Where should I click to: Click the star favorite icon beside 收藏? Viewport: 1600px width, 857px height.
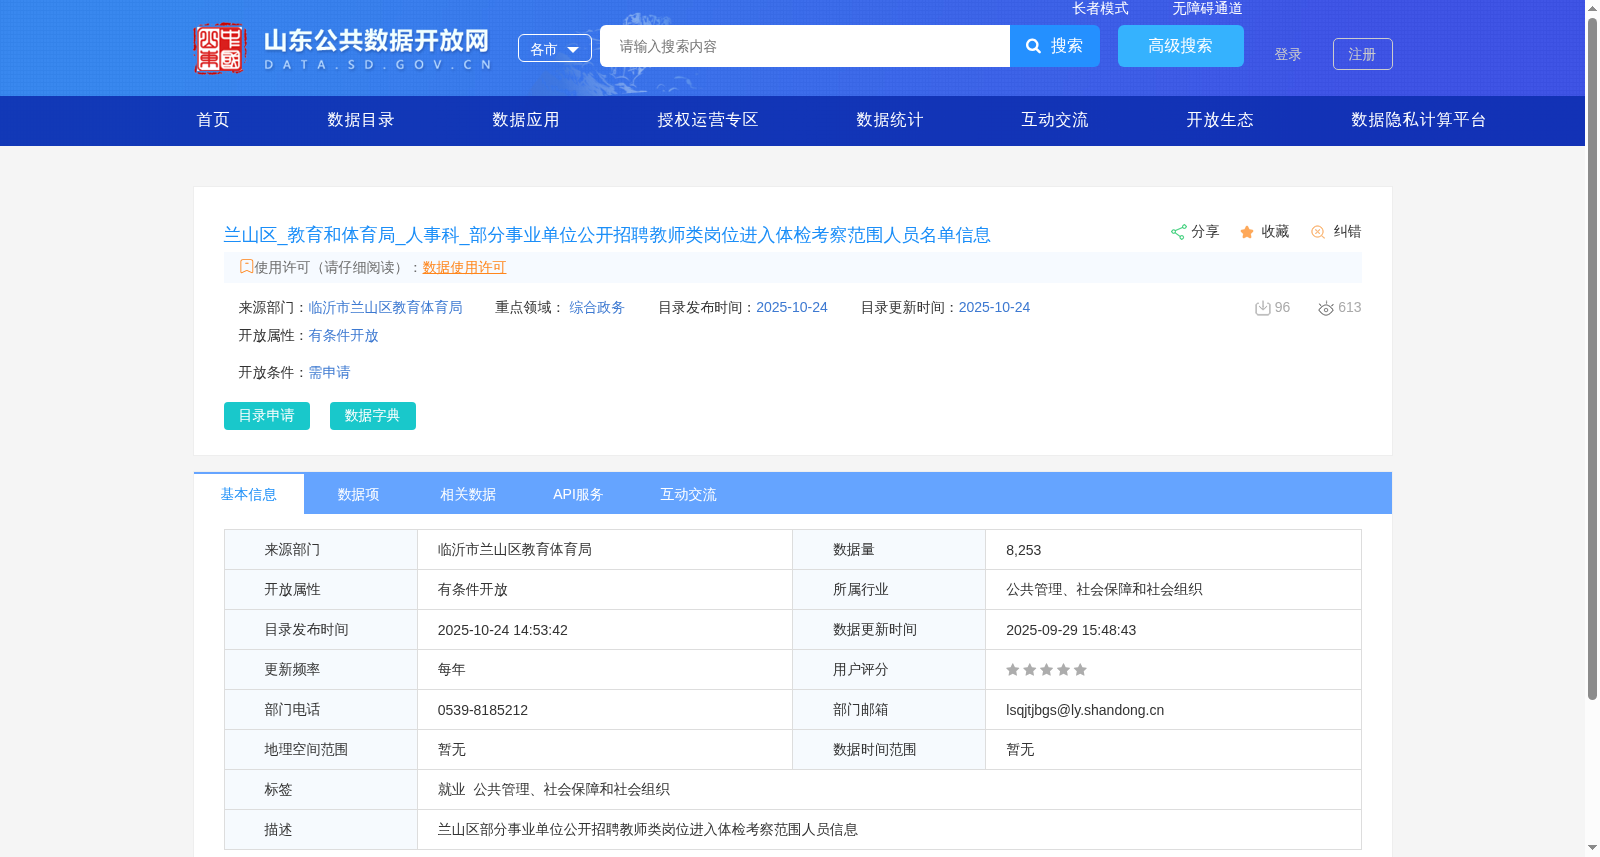(x=1247, y=232)
